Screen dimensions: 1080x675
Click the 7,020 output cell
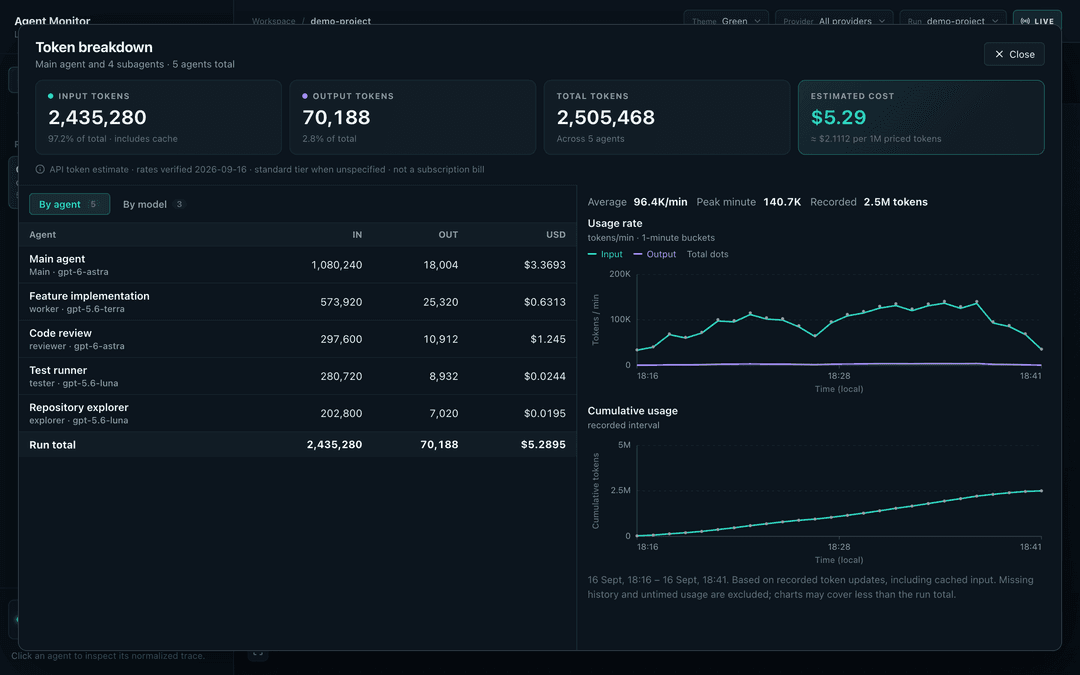(x=444, y=414)
